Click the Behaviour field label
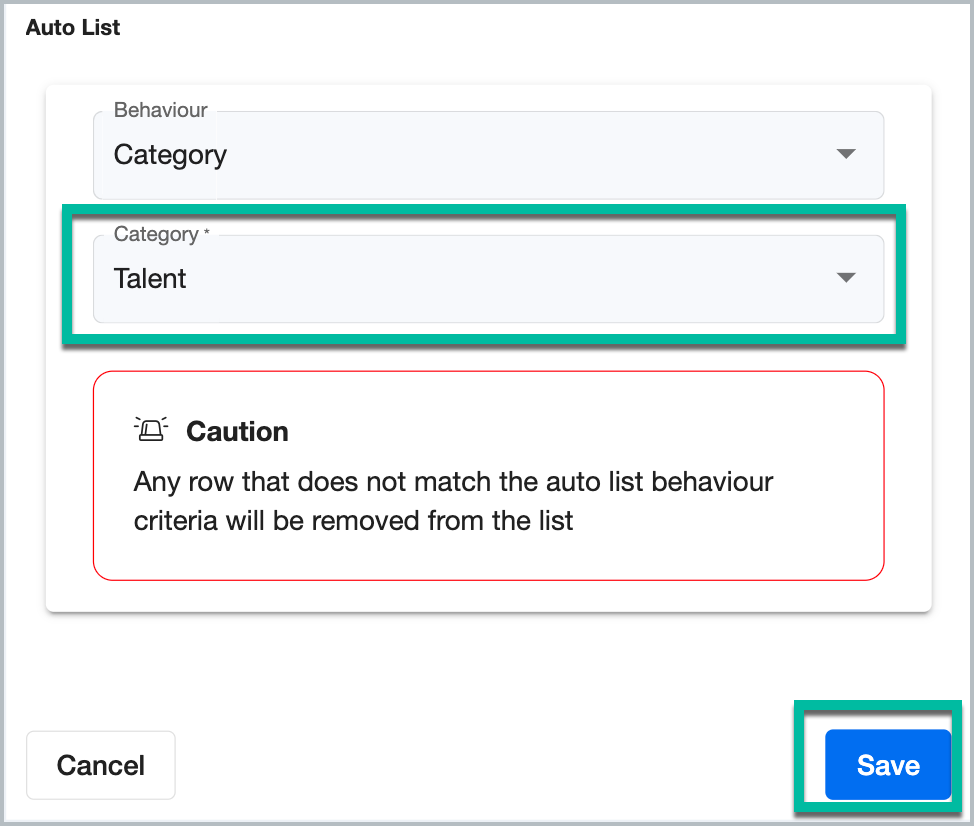Screen dimensions: 974x826 160,110
